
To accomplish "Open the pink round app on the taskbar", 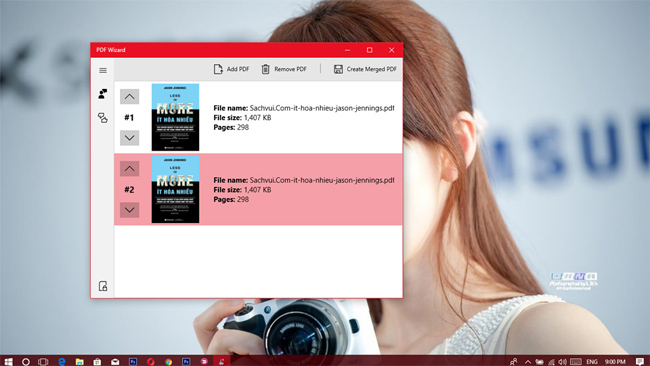I will coord(204,362).
